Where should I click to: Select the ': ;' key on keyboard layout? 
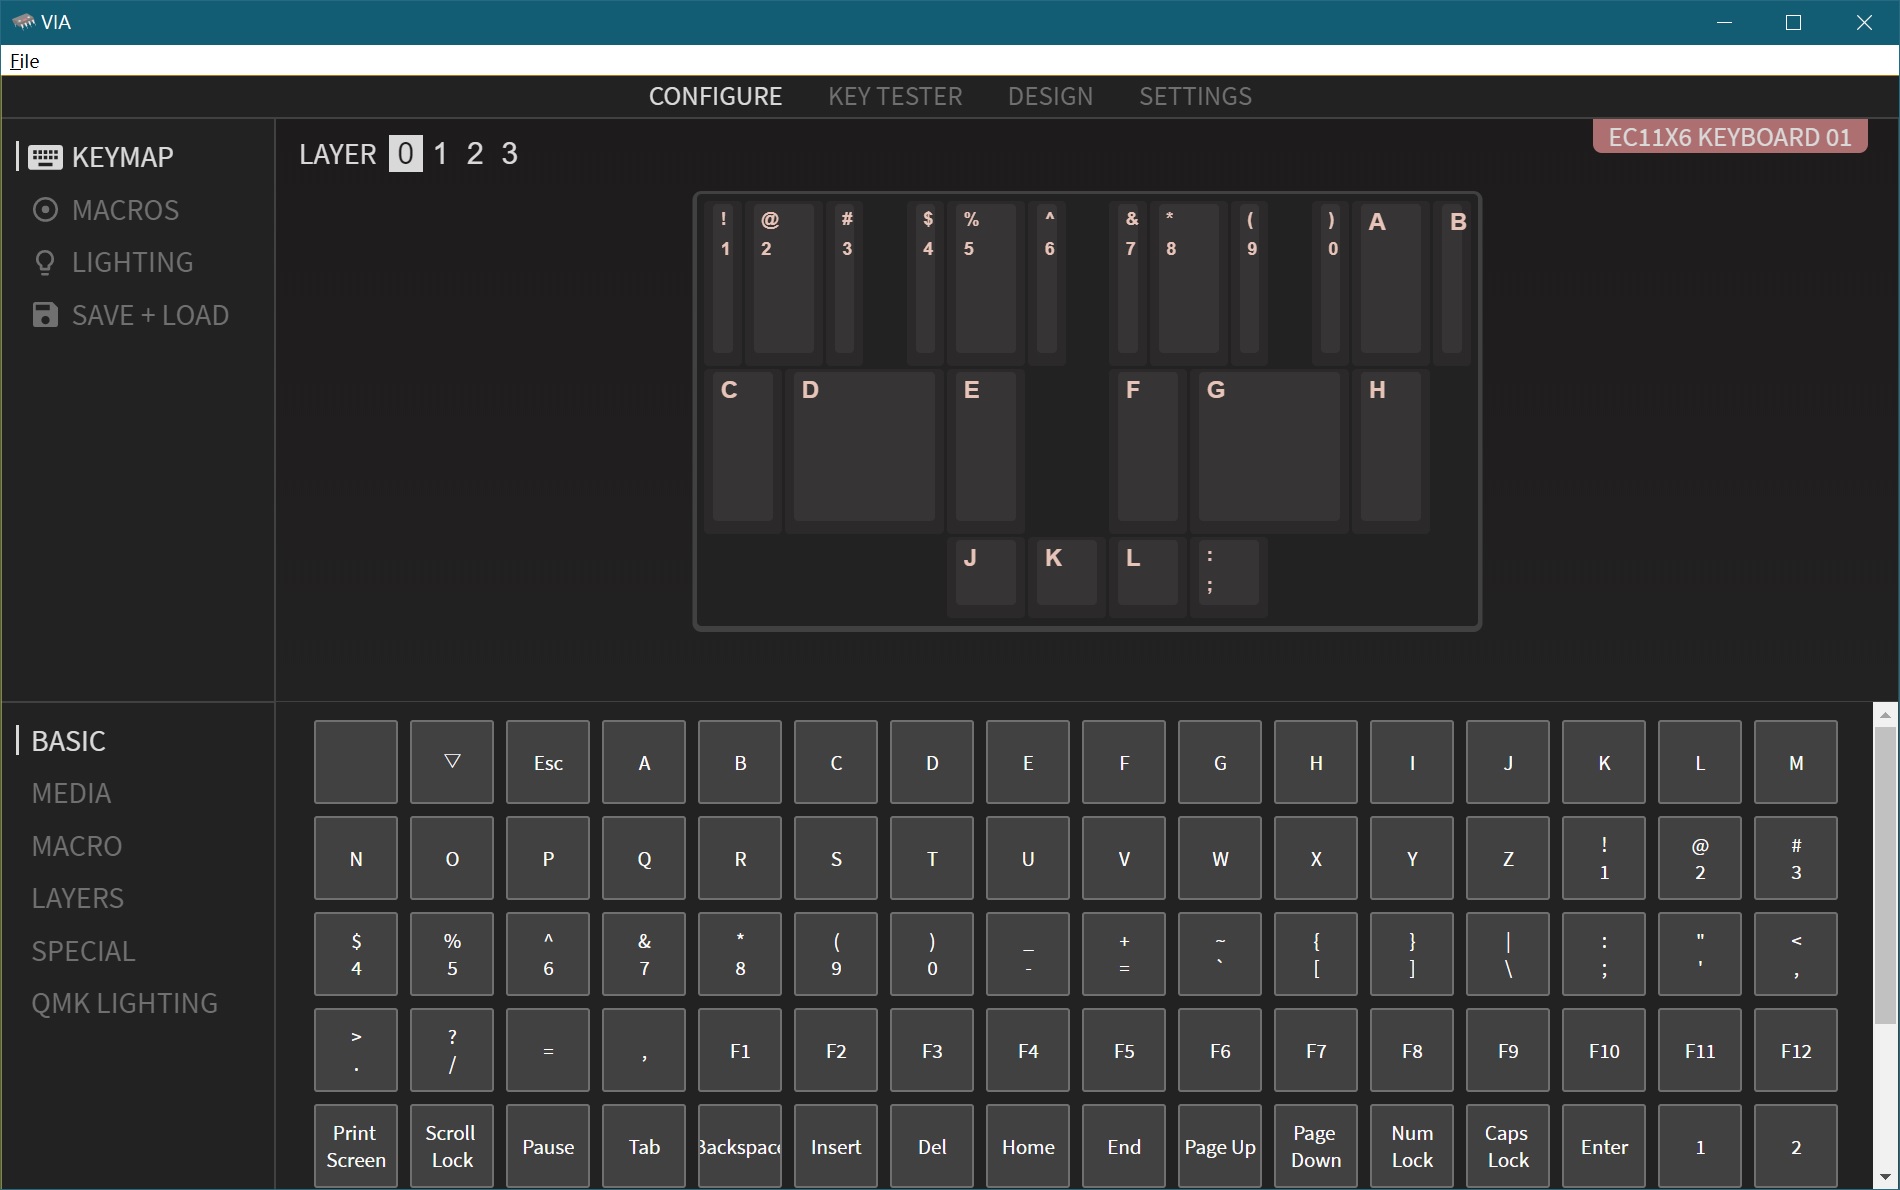coord(1229,575)
